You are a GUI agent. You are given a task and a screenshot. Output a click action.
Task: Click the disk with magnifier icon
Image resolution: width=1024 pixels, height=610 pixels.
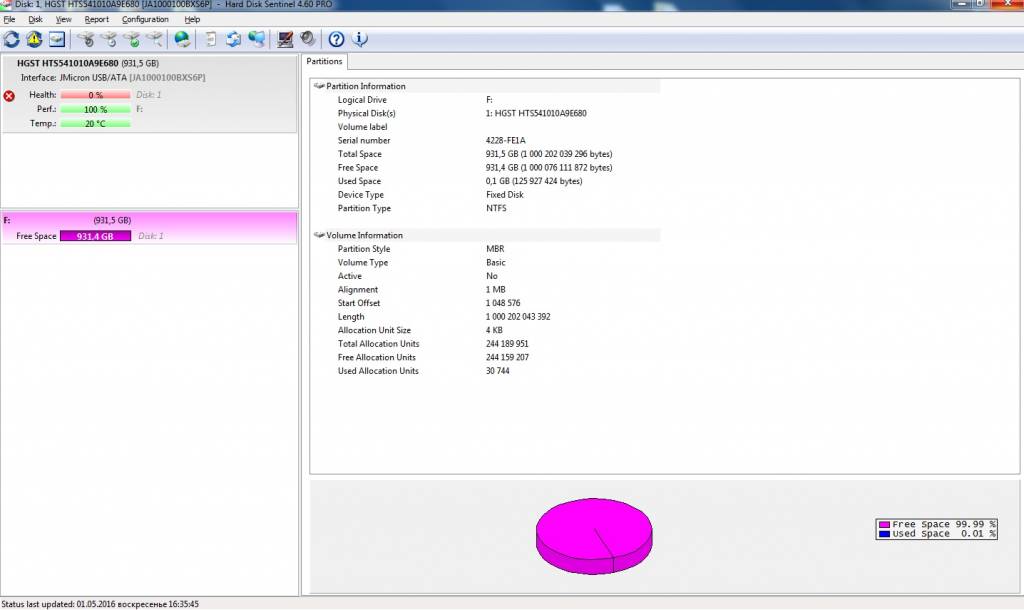(x=154, y=39)
